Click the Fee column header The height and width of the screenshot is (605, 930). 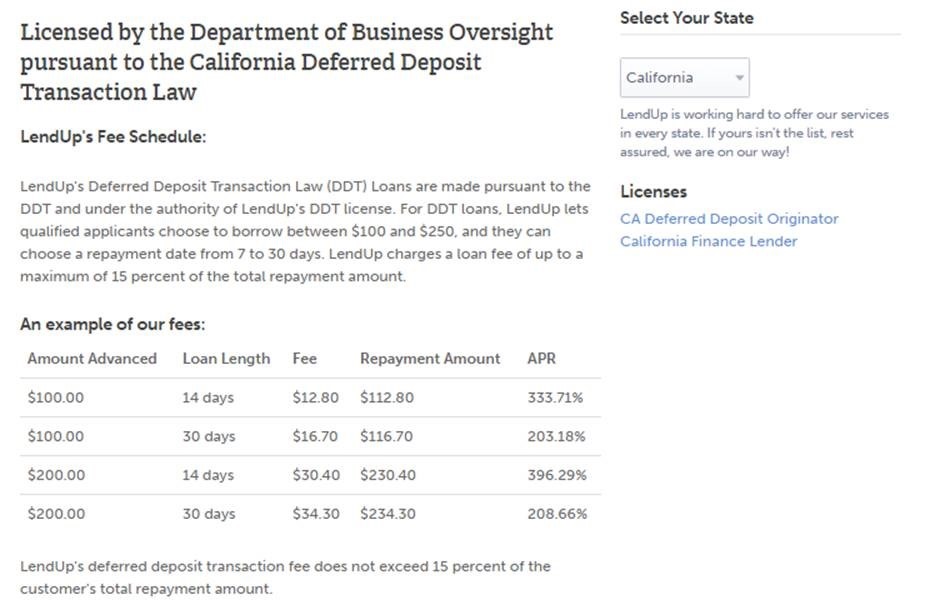click(x=304, y=359)
